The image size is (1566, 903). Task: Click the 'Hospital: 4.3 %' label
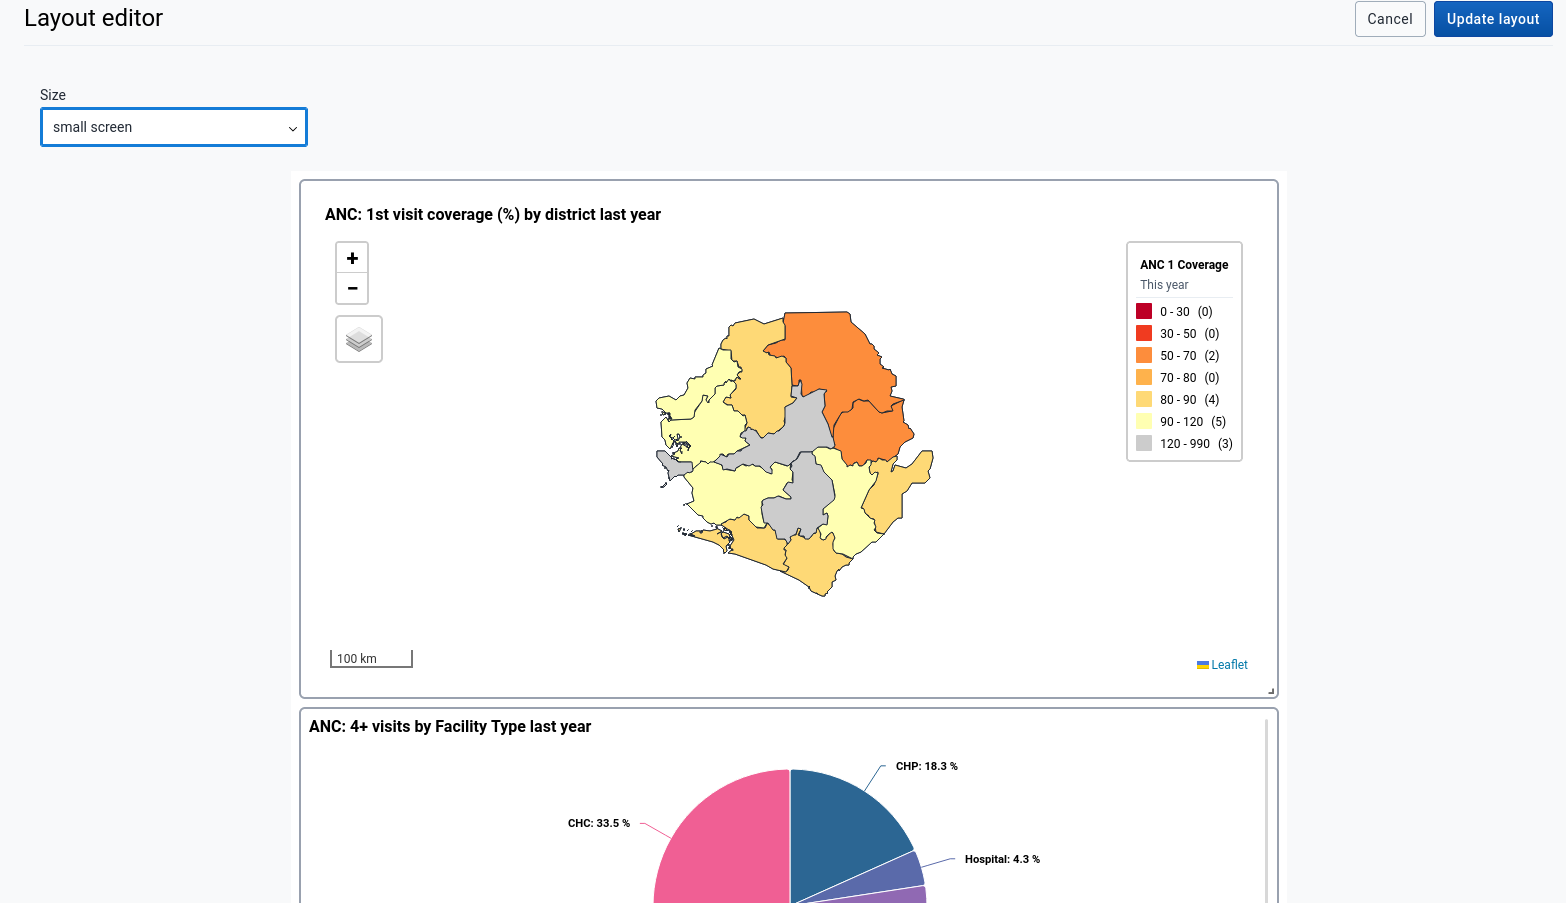tap(1002, 859)
